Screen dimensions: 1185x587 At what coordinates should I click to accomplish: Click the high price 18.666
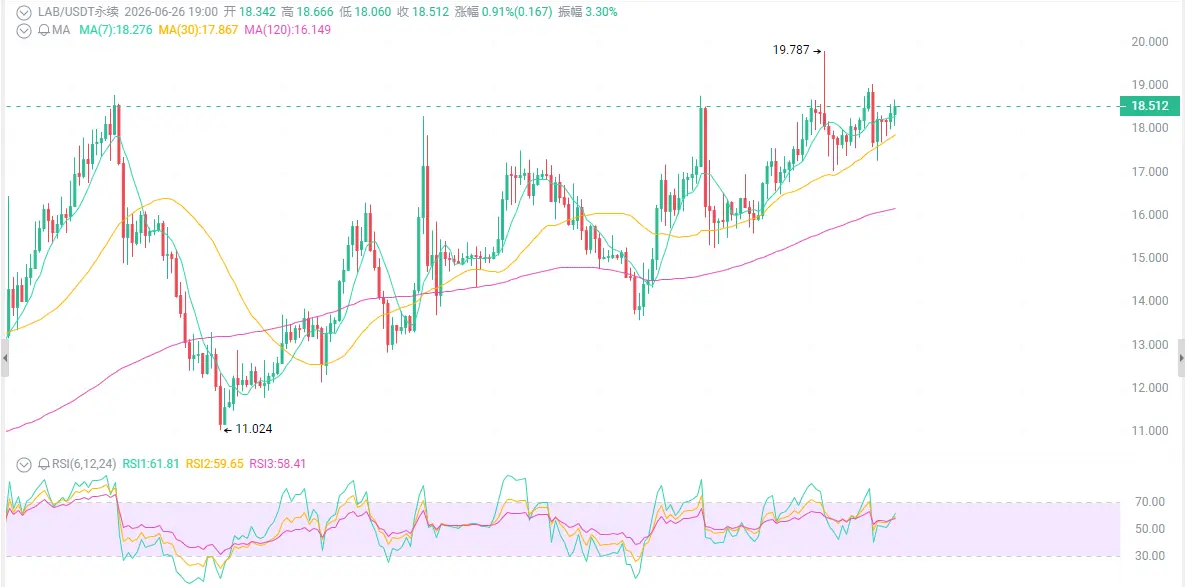pos(315,12)
